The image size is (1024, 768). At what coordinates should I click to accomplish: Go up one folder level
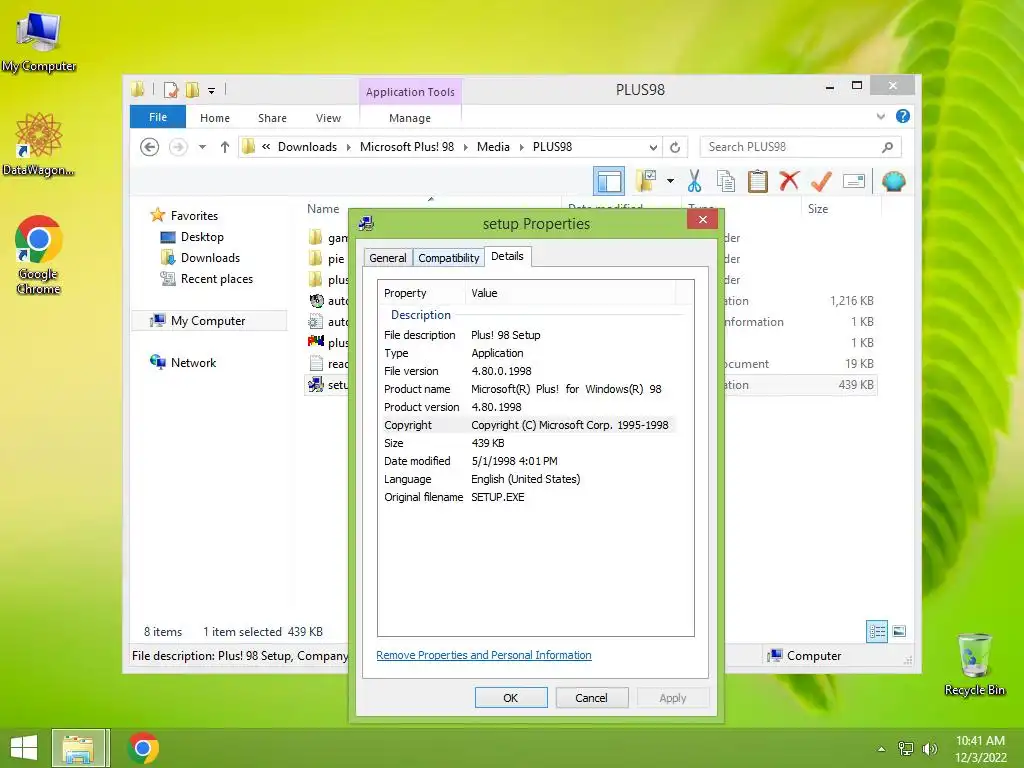click(225, 147)
